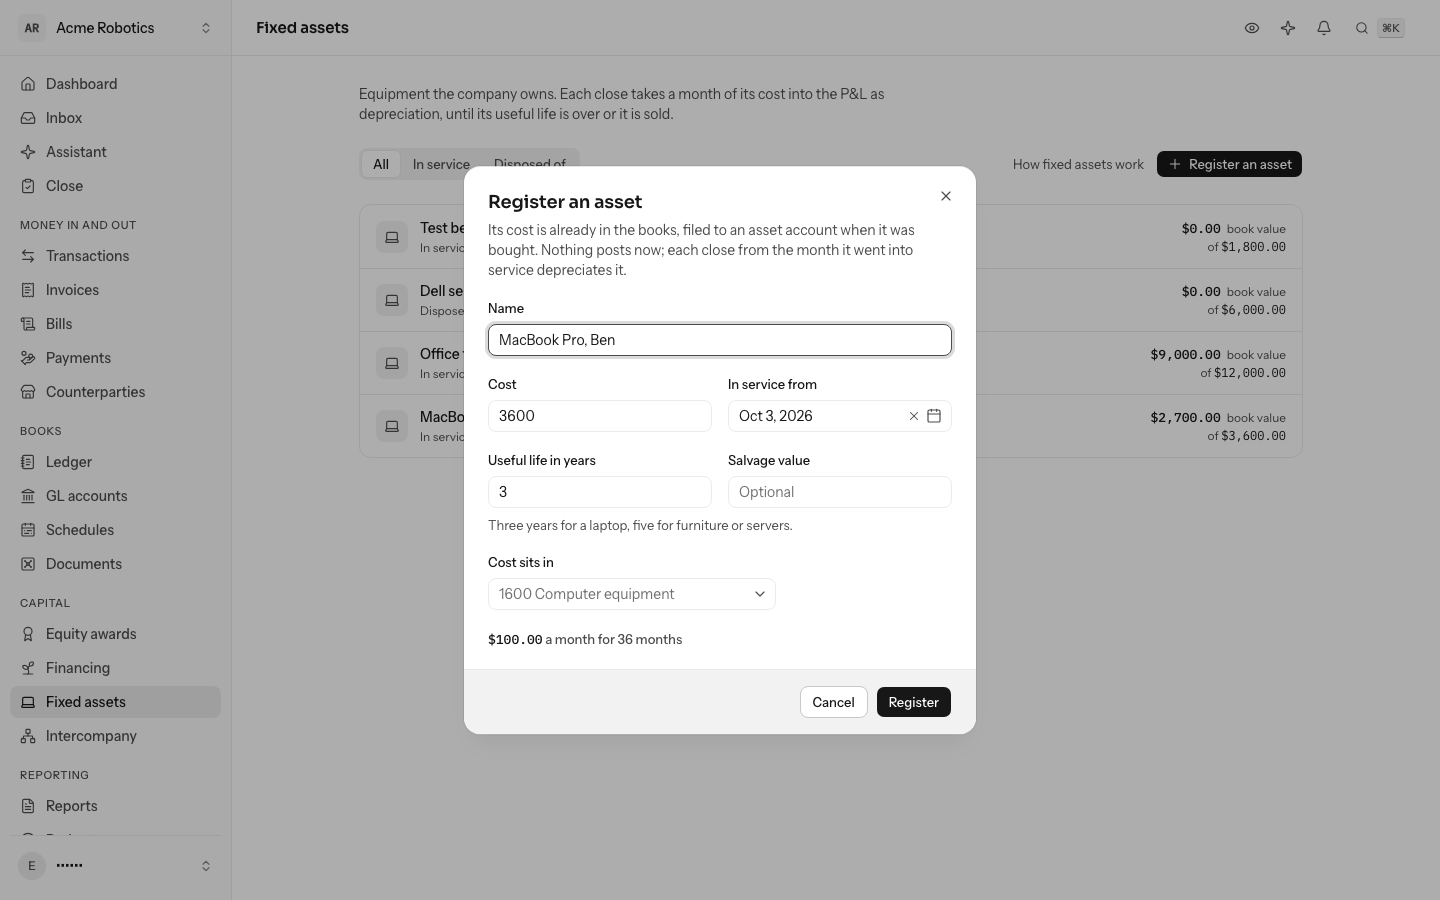The image size is (1440, 900).
Task: Open Counterparties page
Action: 115,392
